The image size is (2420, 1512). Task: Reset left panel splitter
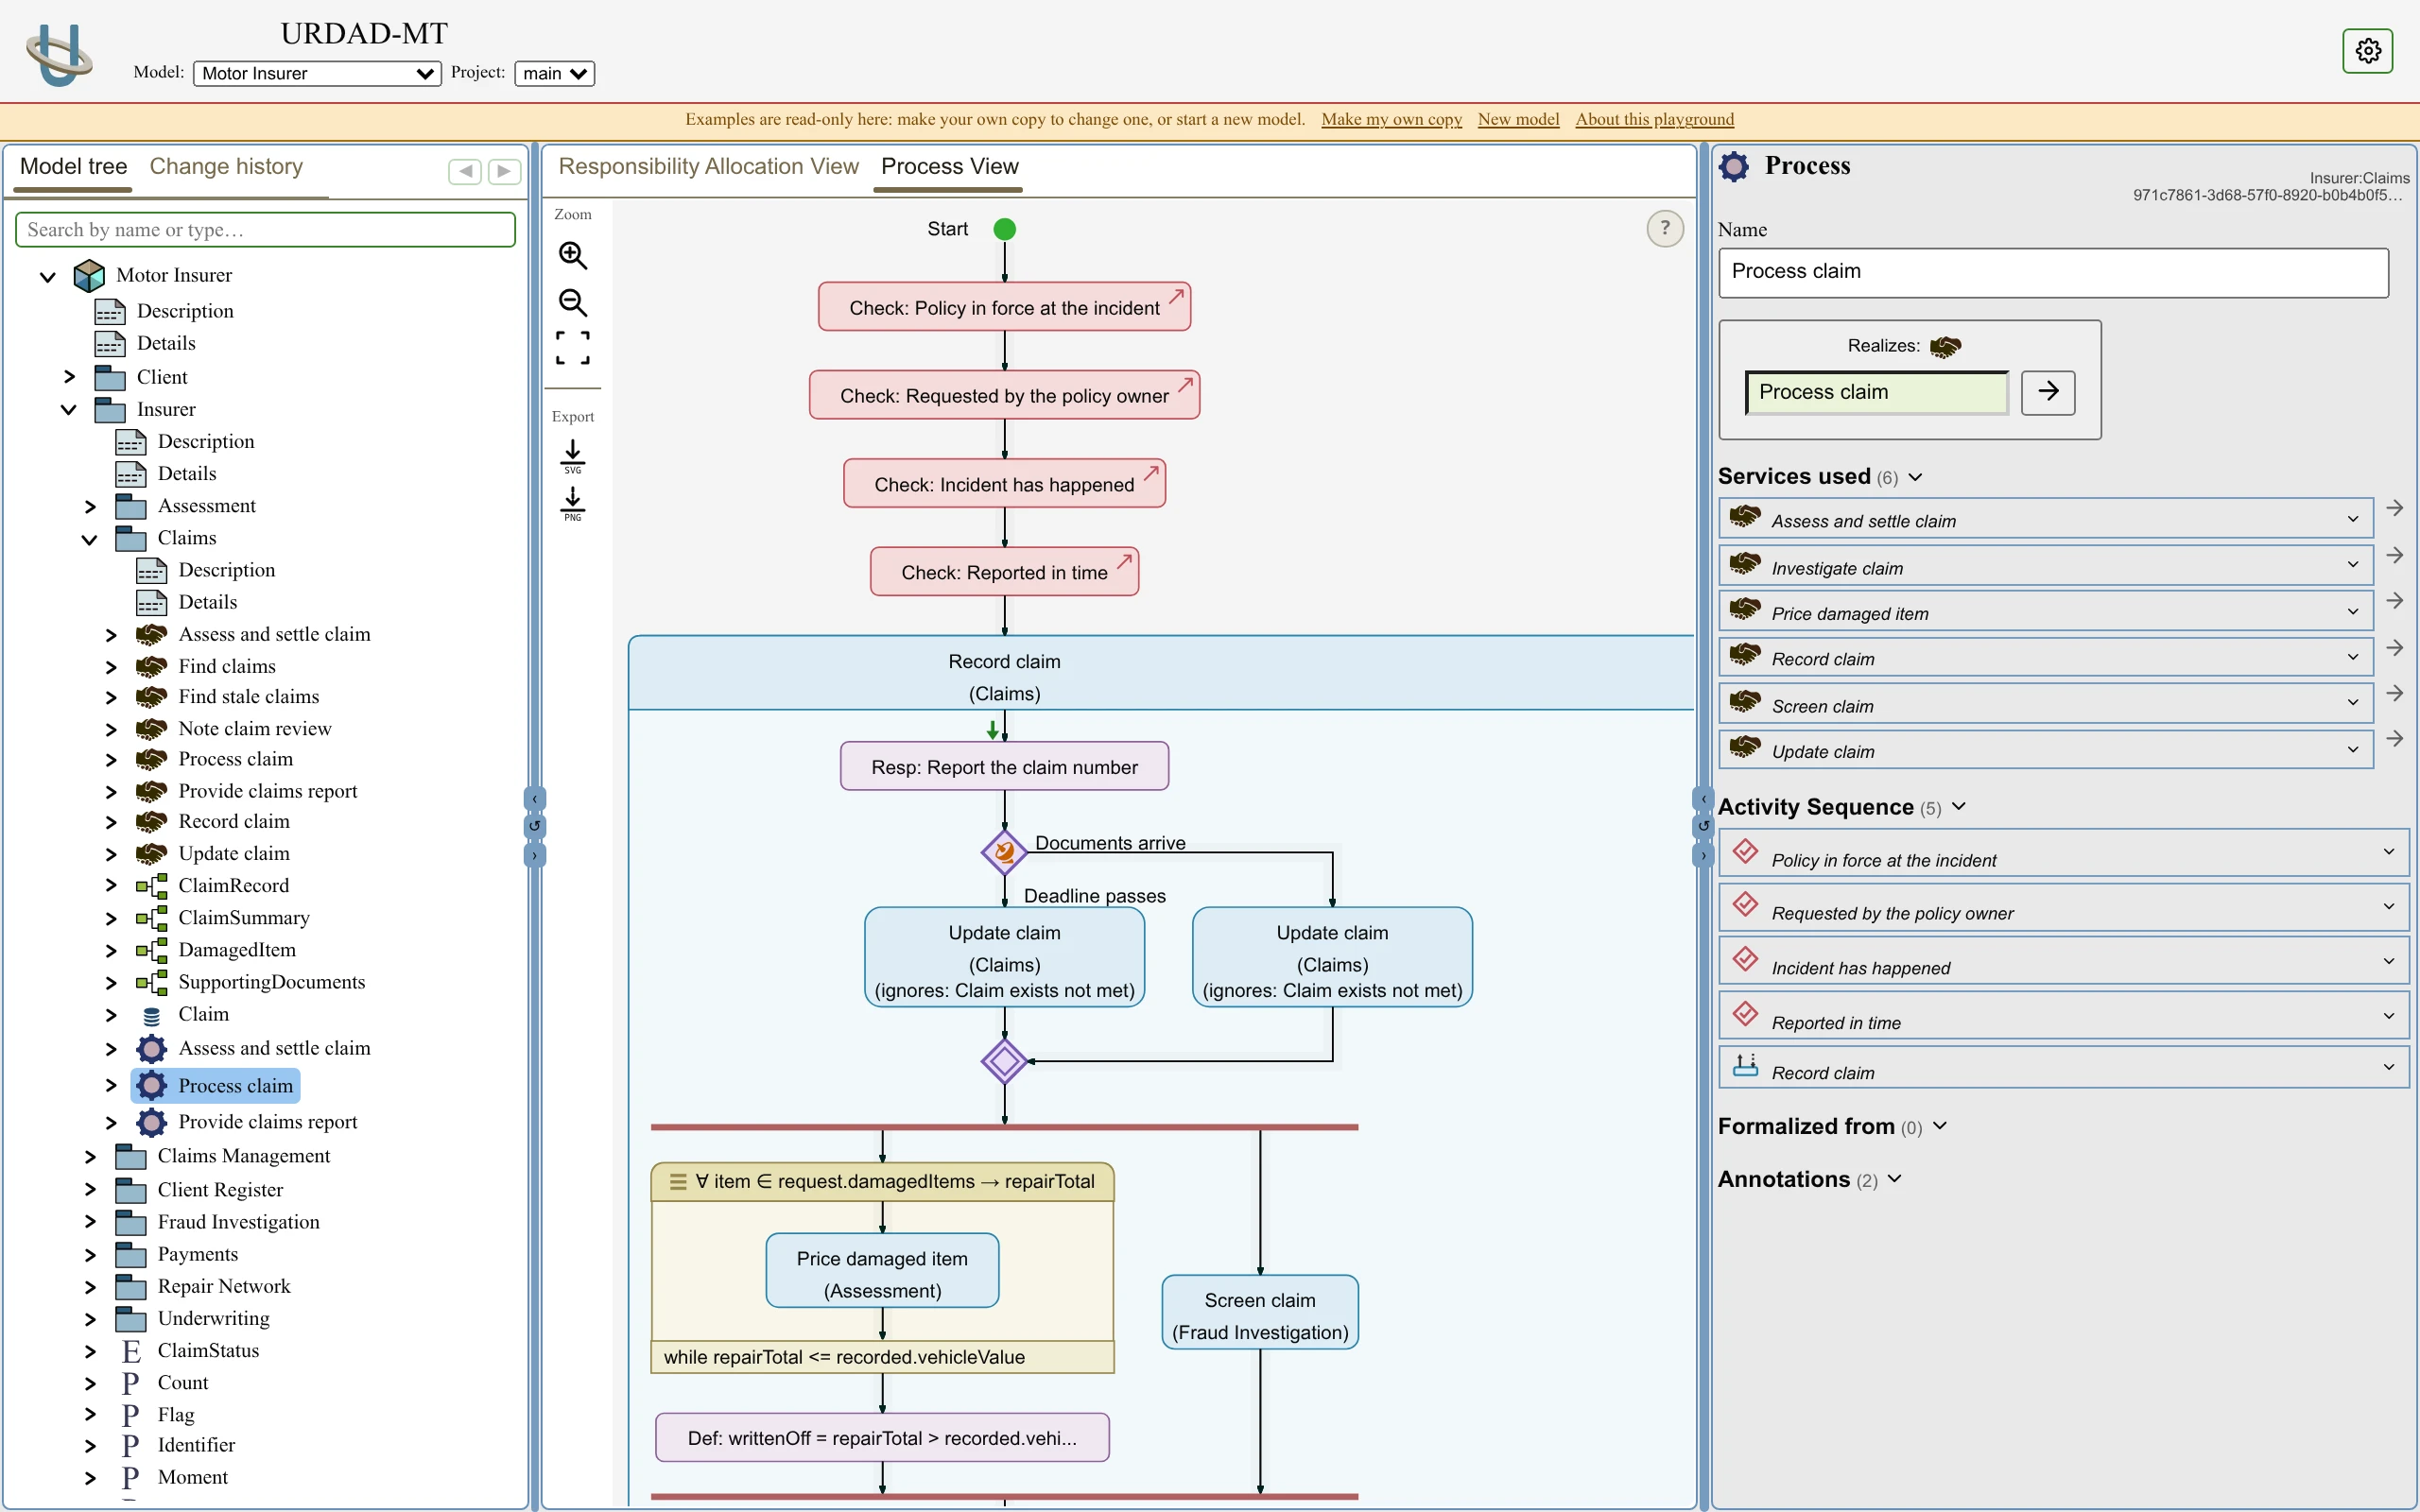point(535,826)
